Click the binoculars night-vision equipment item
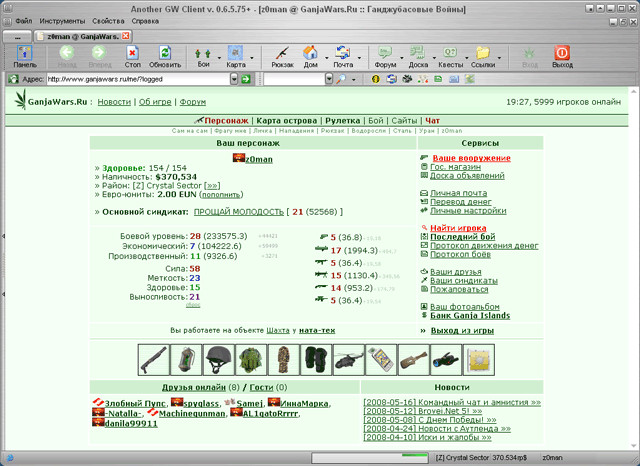Screen dimensions: 640x466 446,359
